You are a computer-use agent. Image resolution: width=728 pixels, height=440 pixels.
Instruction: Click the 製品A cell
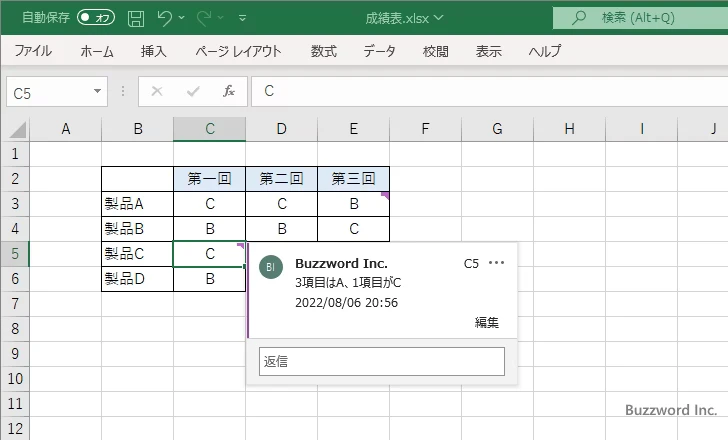[x=137, y=204]
